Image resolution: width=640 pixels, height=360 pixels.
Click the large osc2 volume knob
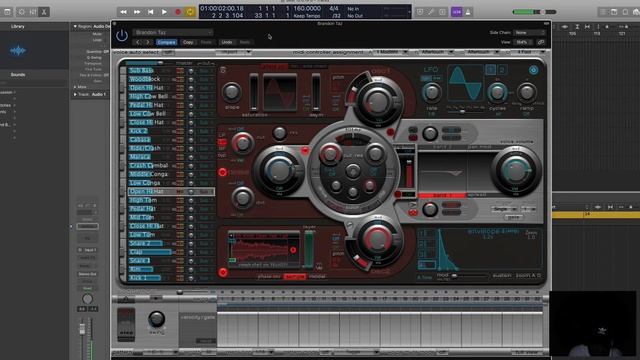point(377,238)
